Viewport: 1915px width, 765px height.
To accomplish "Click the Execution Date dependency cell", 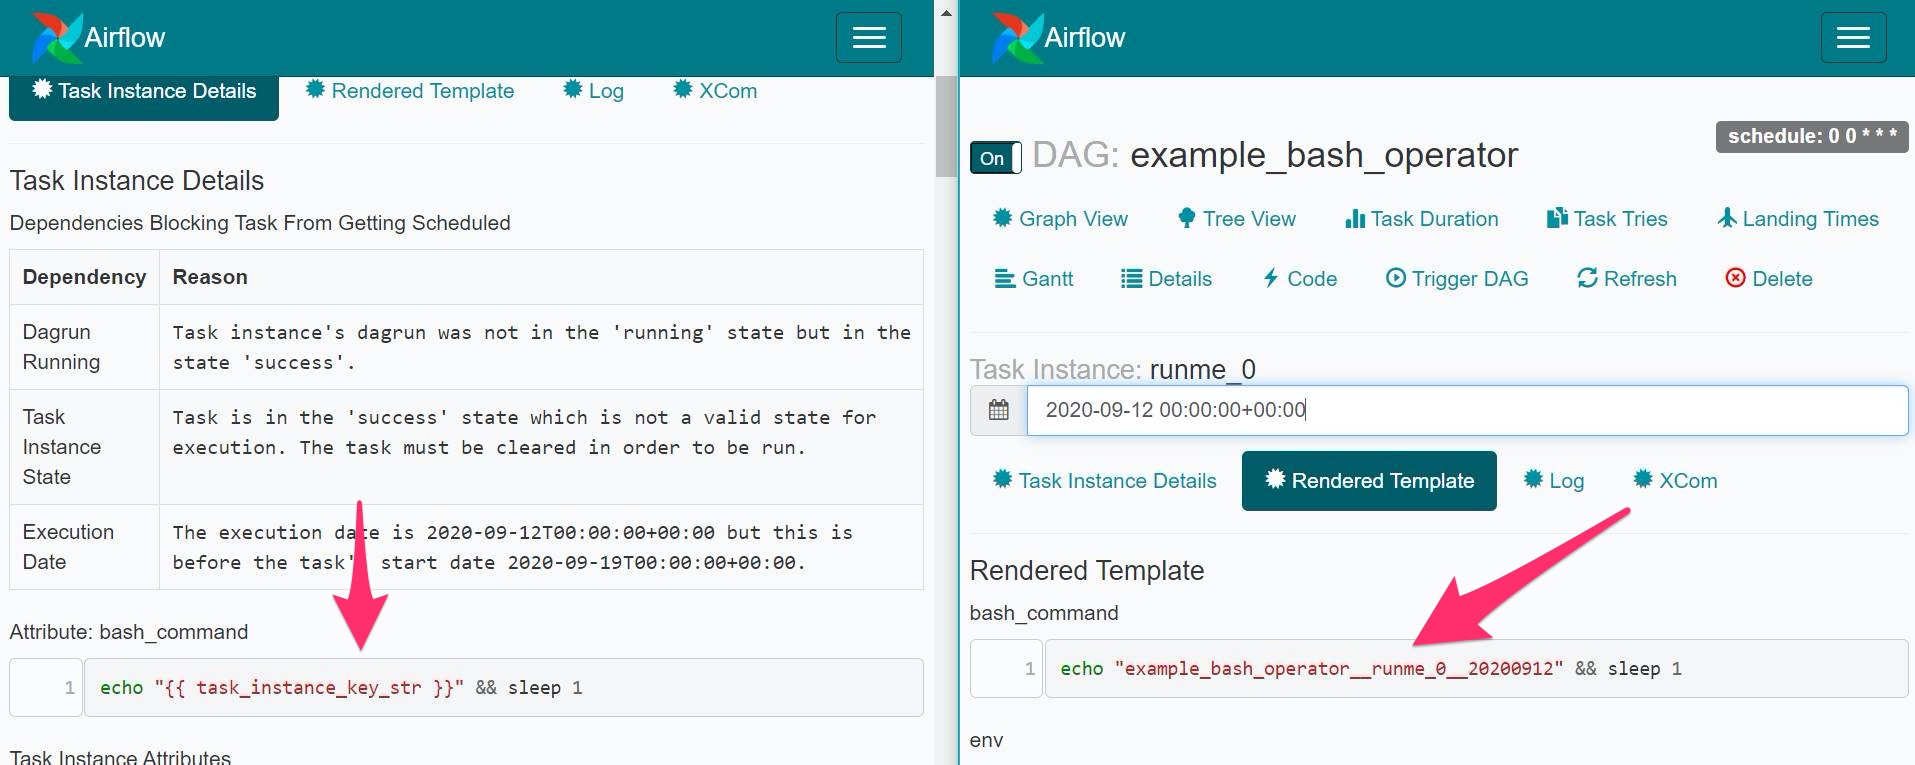I will (84, 547).
